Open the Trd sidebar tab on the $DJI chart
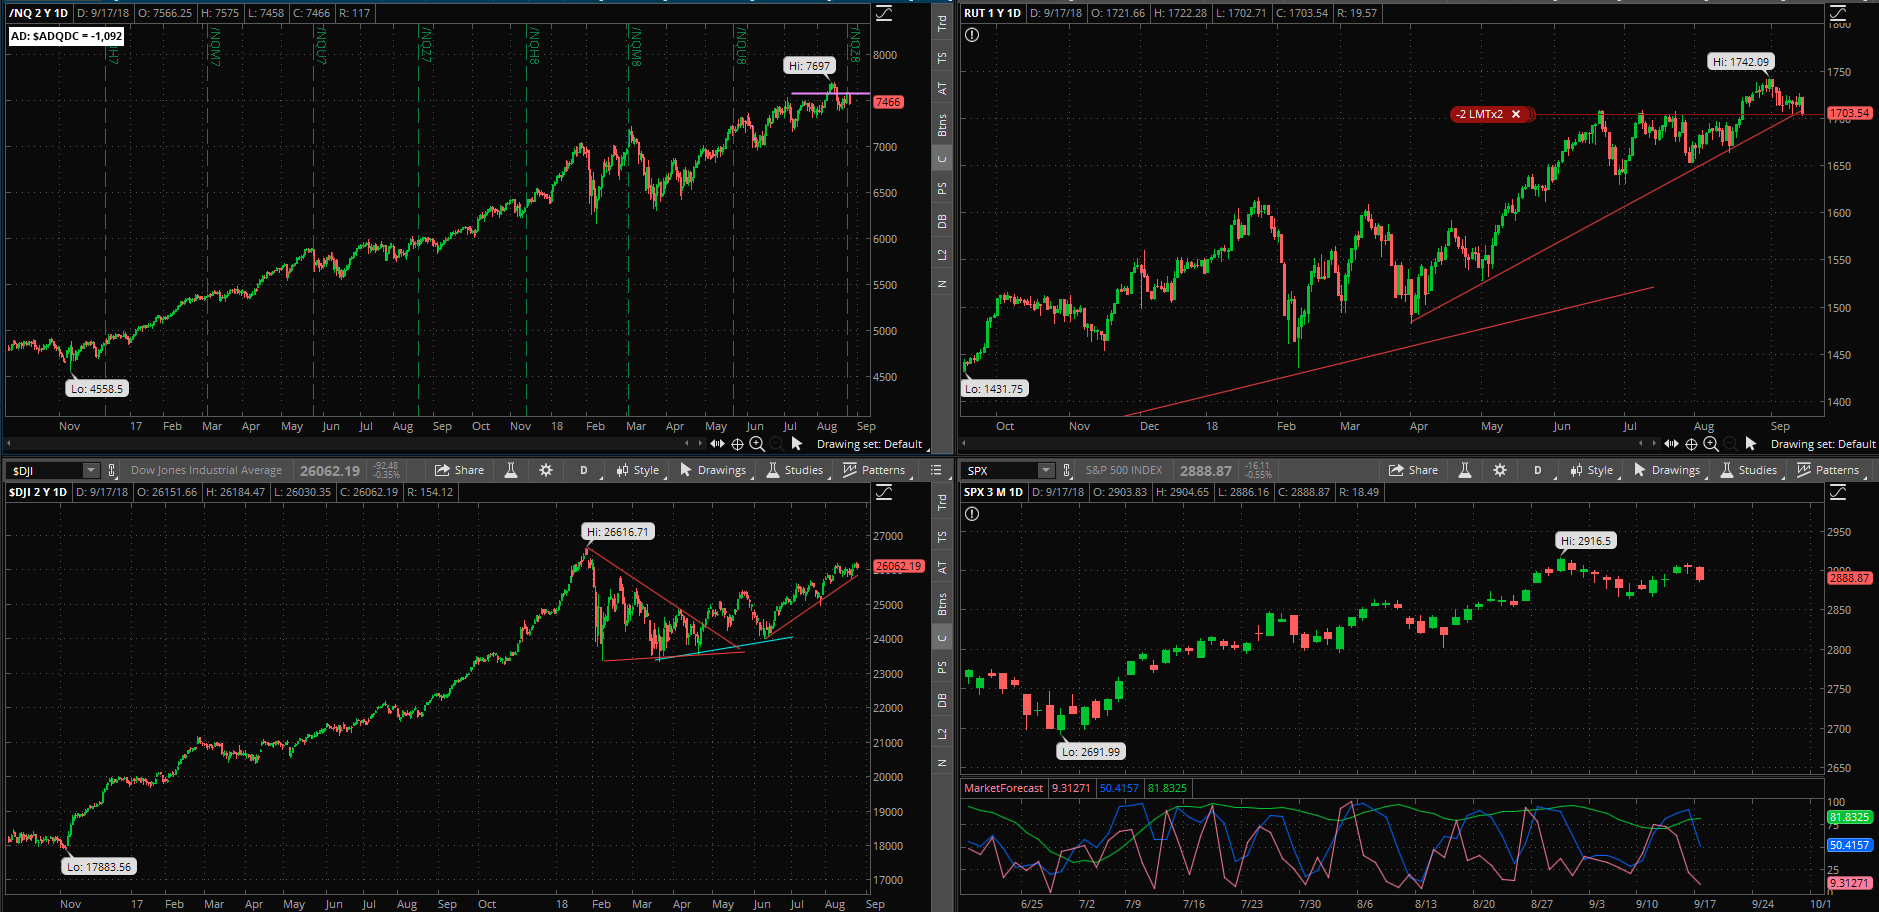 (x=942, y=502)
